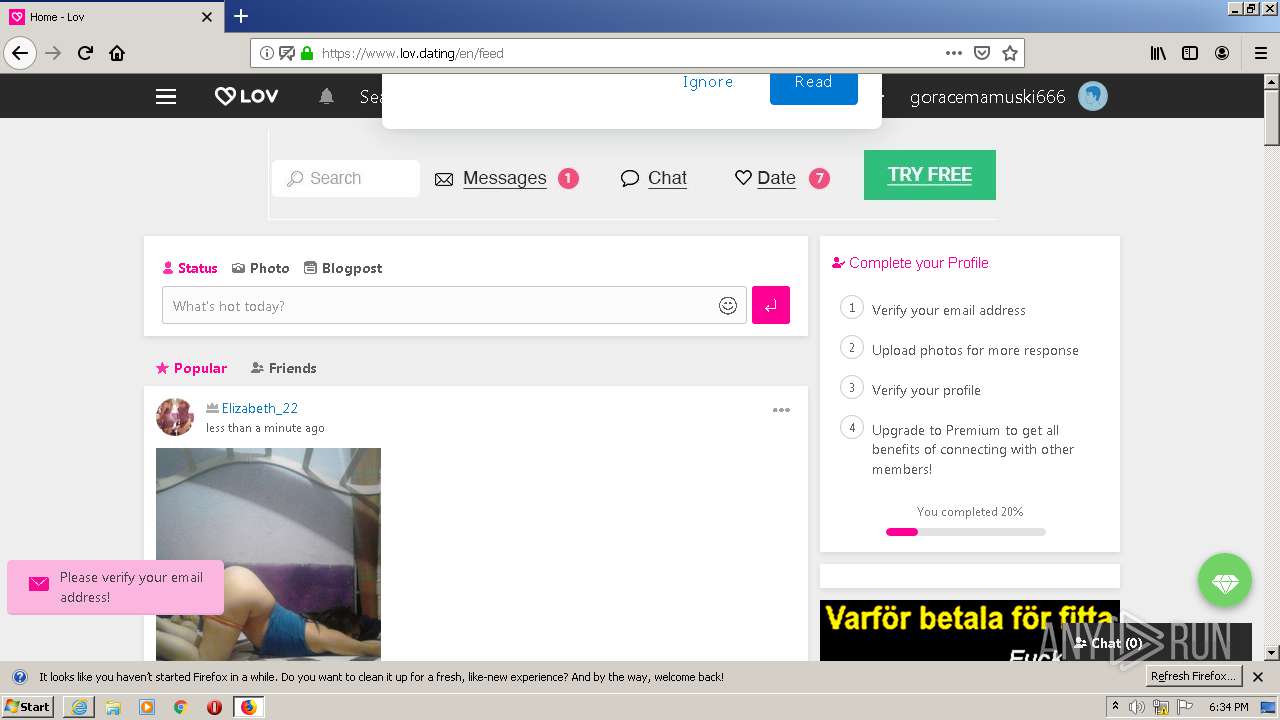The image size is (1280, 720).
Task: Submit status with pink enter button
Action: (771, 305)
